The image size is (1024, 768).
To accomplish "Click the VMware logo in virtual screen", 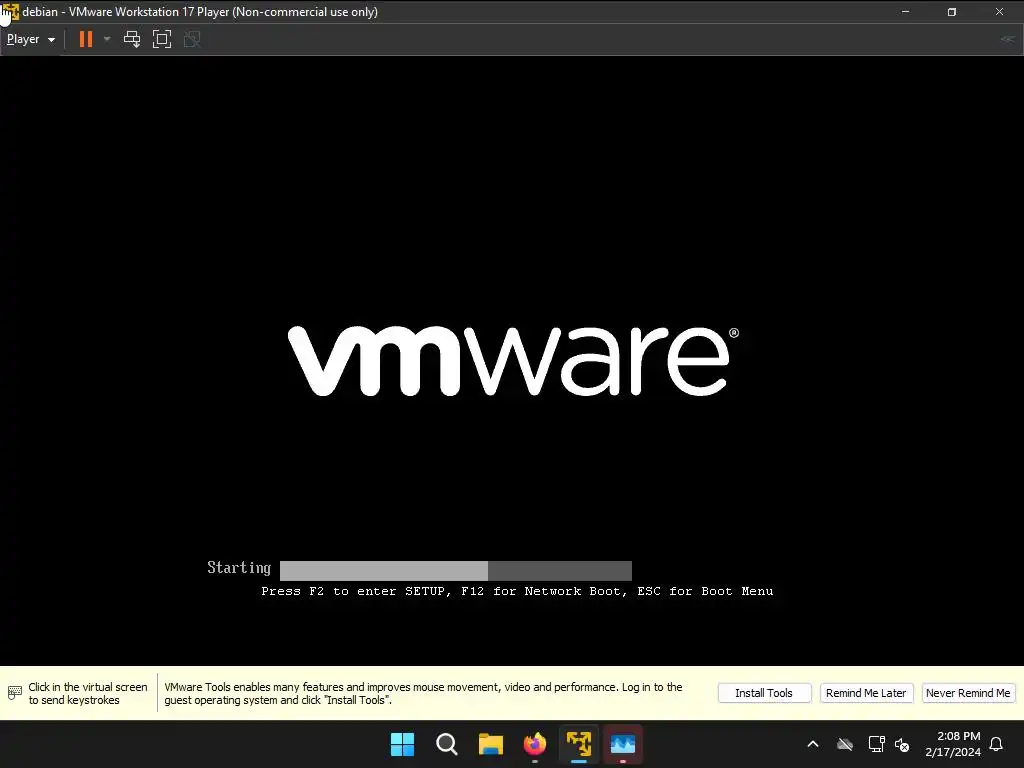I will pos(513,361).
